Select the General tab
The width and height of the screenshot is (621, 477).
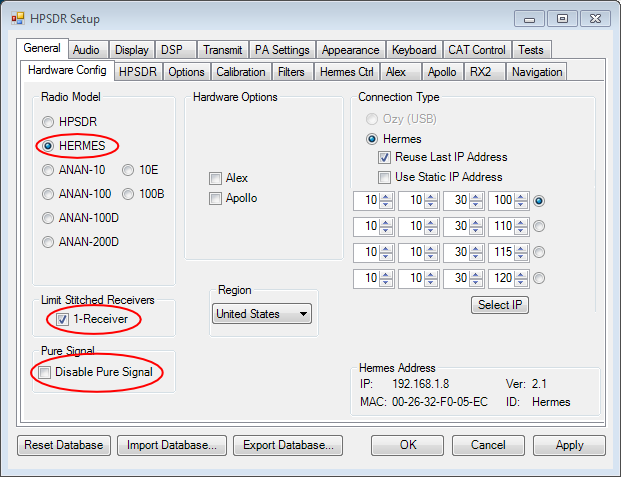[x=42, y=48]
